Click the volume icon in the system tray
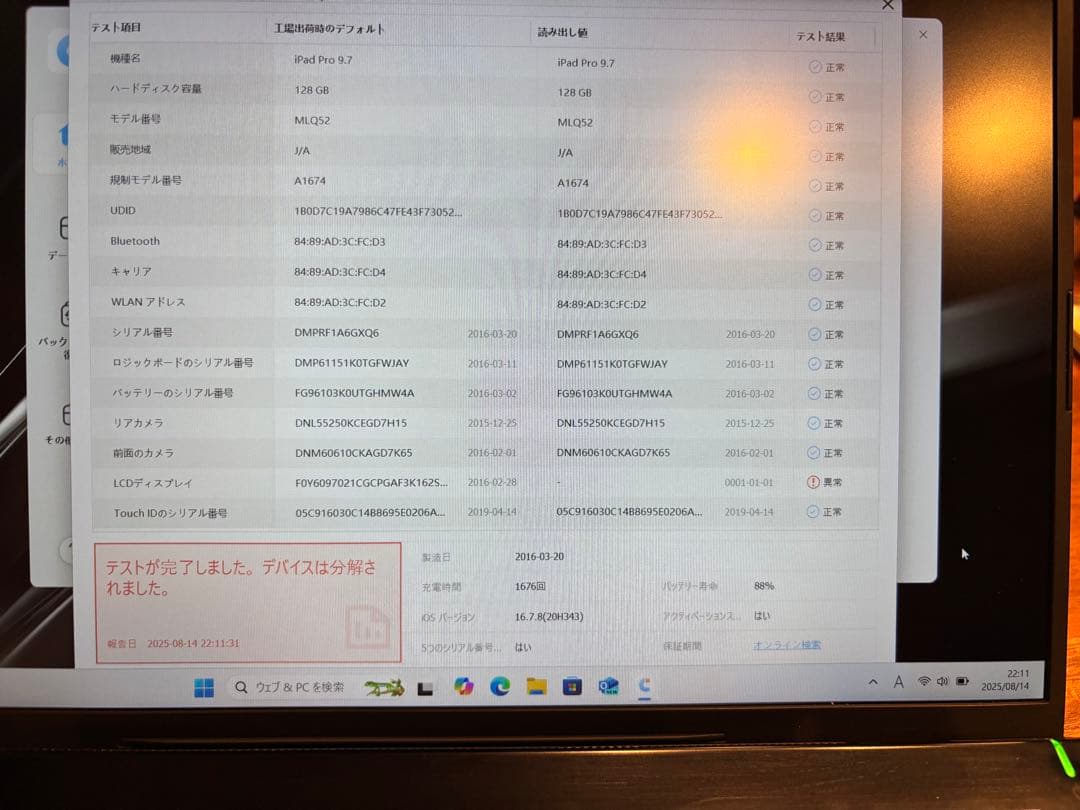 pos(943,681)
